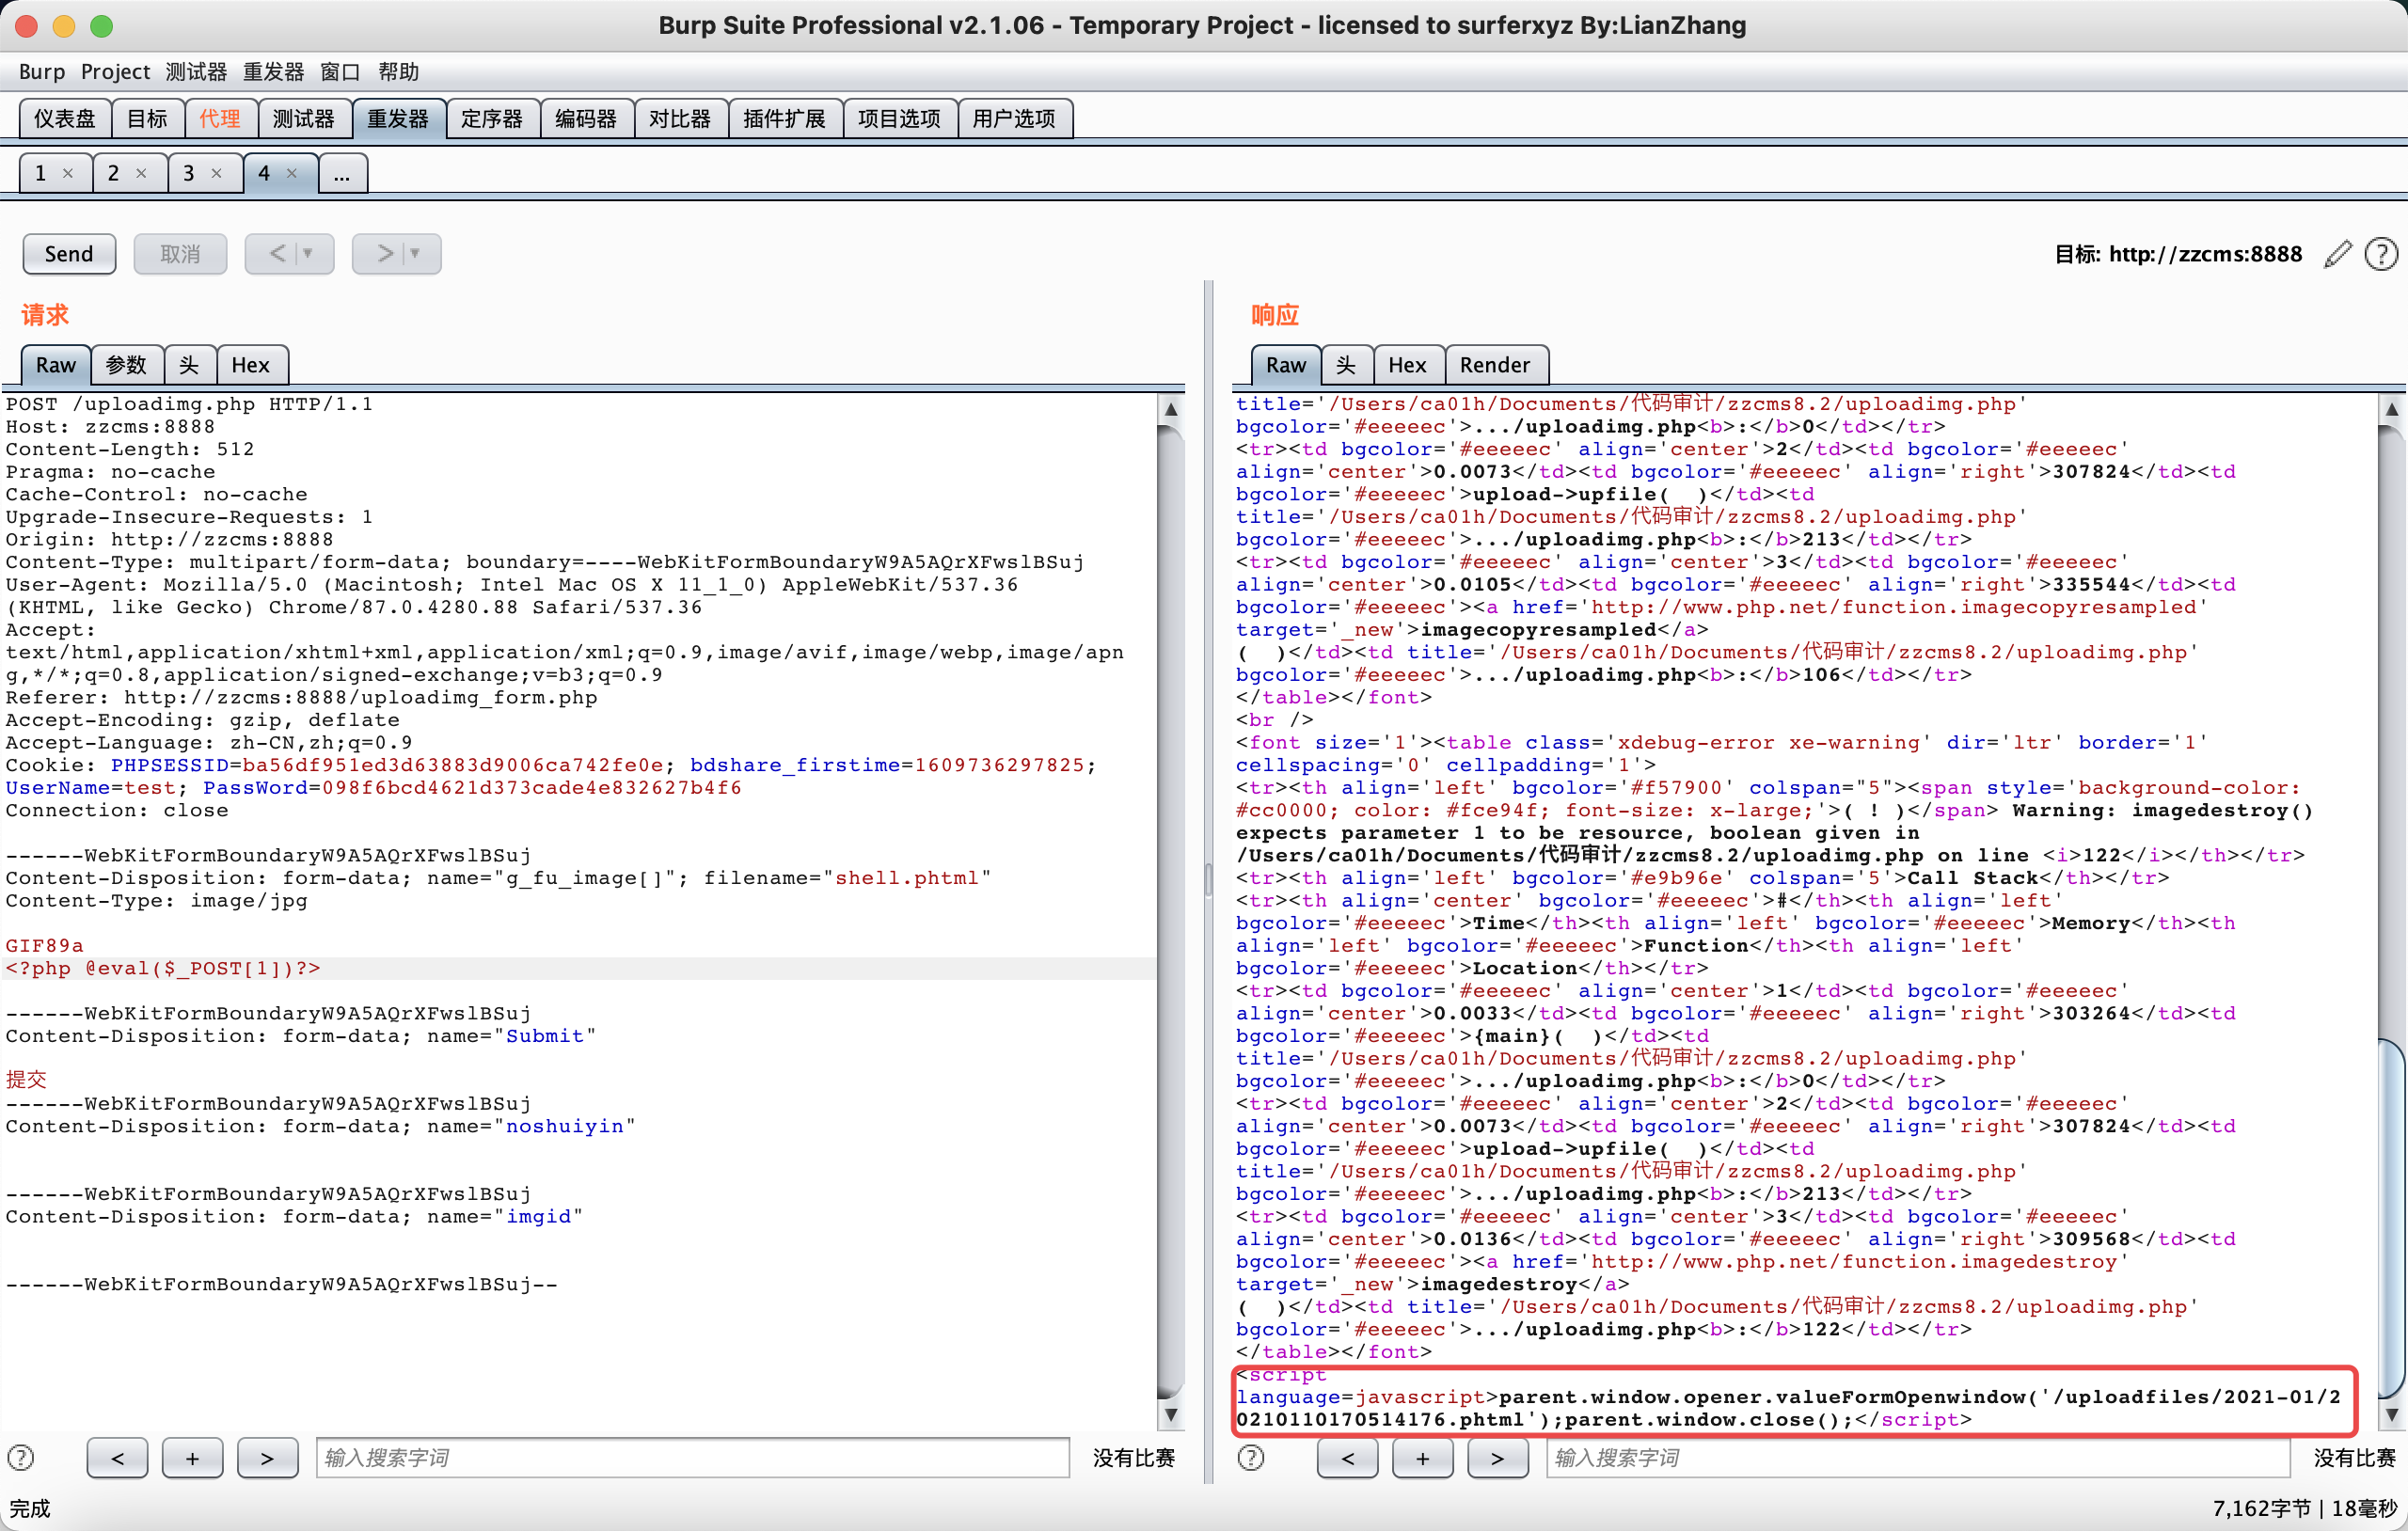Show the request 参数 params tab

click(127, 365)
